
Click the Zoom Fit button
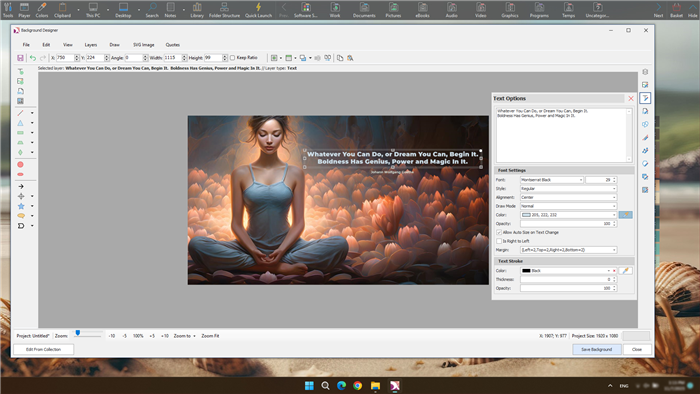tap(210, 336)
